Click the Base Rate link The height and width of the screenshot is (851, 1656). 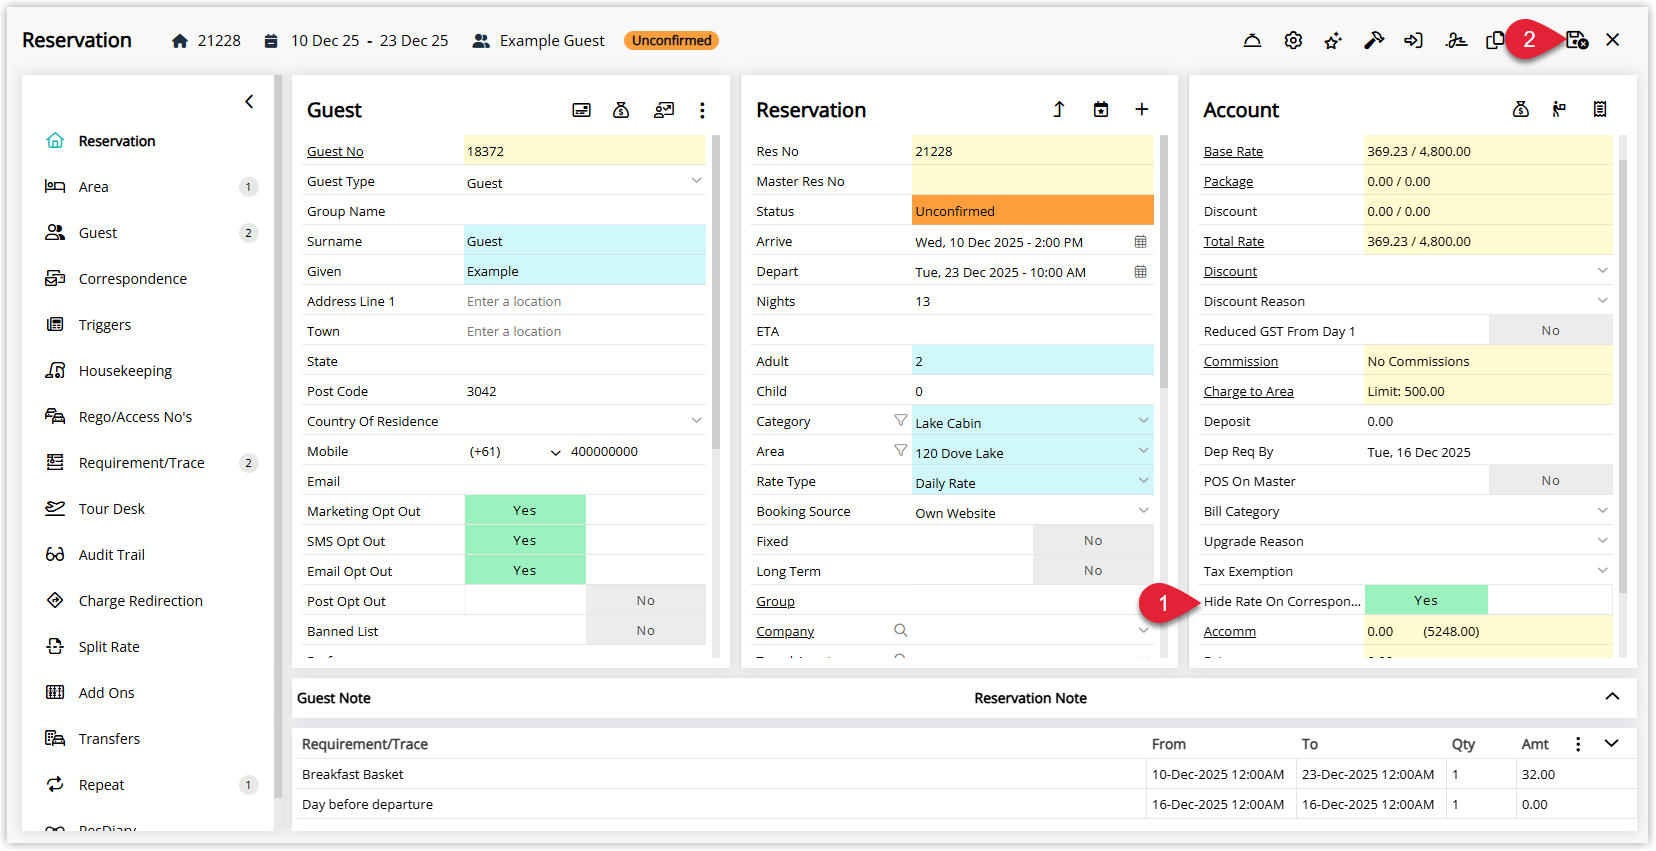tap(1233, 152)
